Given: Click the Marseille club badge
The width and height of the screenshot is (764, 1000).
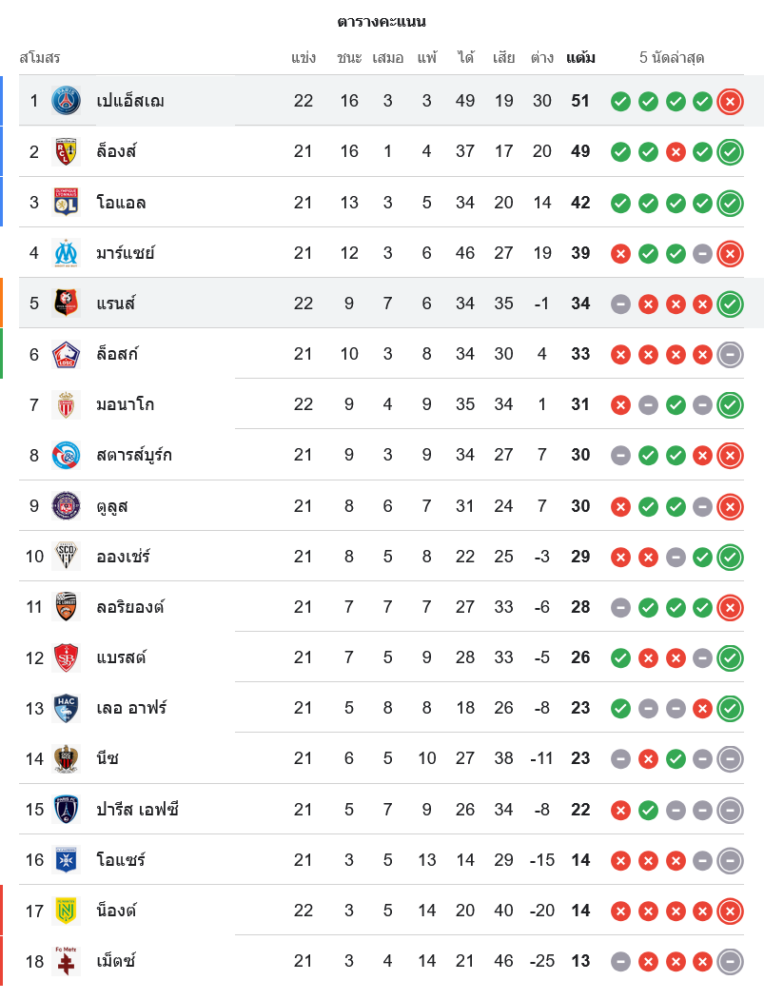Looking at the screenshot, I should (66, 253).
